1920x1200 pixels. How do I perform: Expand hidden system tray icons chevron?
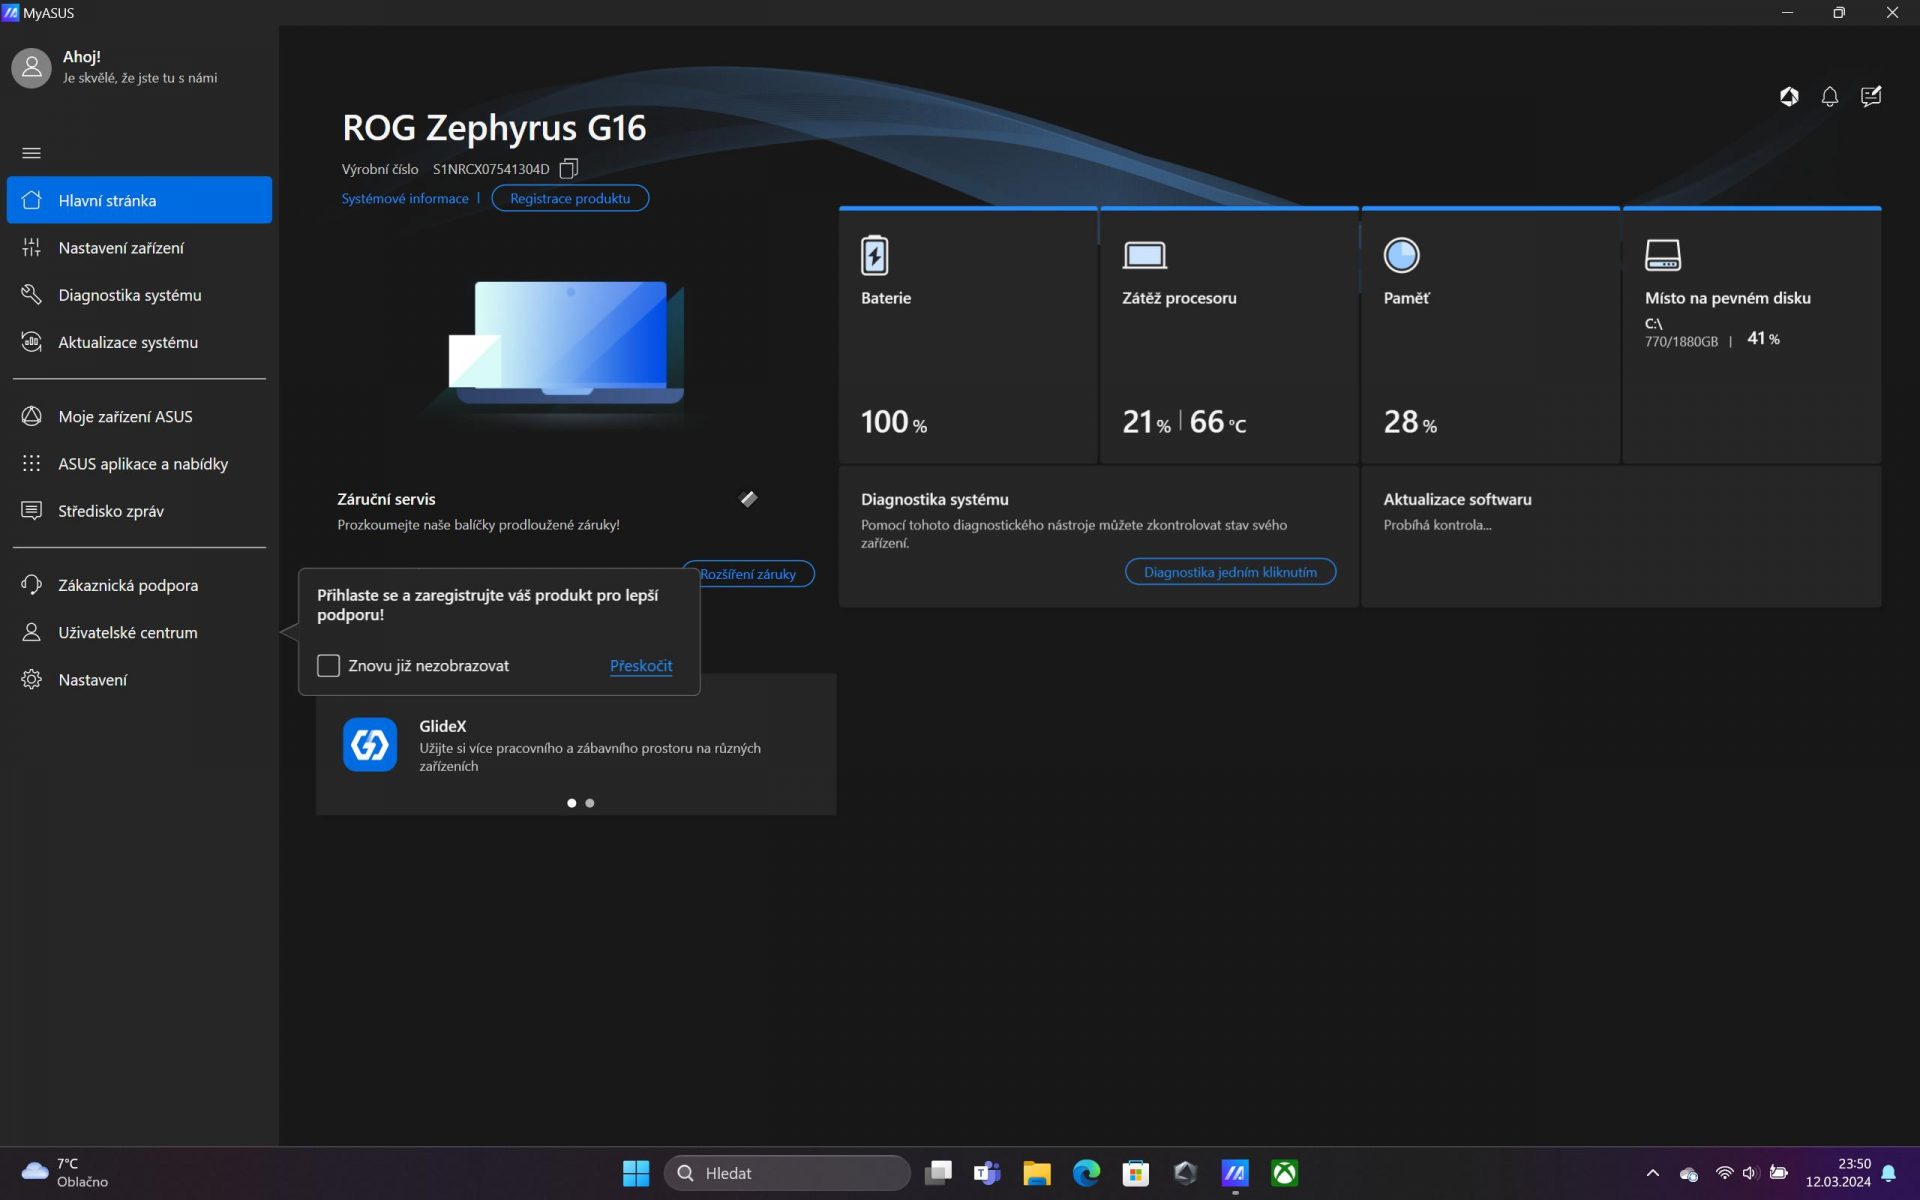click(x=1653, y=1173)
